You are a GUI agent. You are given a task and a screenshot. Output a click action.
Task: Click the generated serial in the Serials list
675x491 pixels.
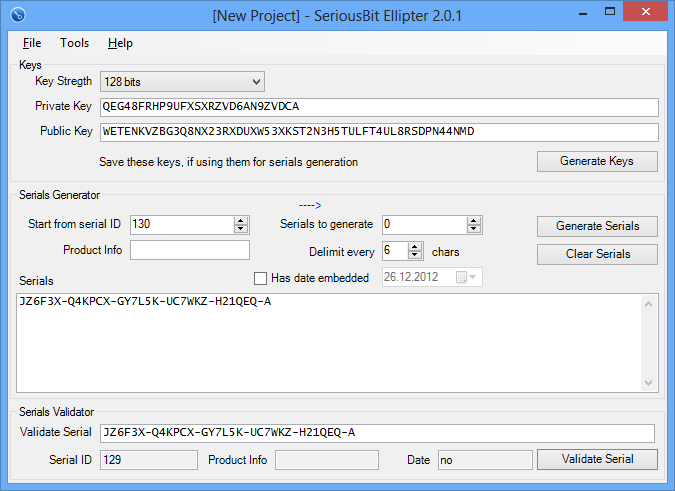pos(145,302)
